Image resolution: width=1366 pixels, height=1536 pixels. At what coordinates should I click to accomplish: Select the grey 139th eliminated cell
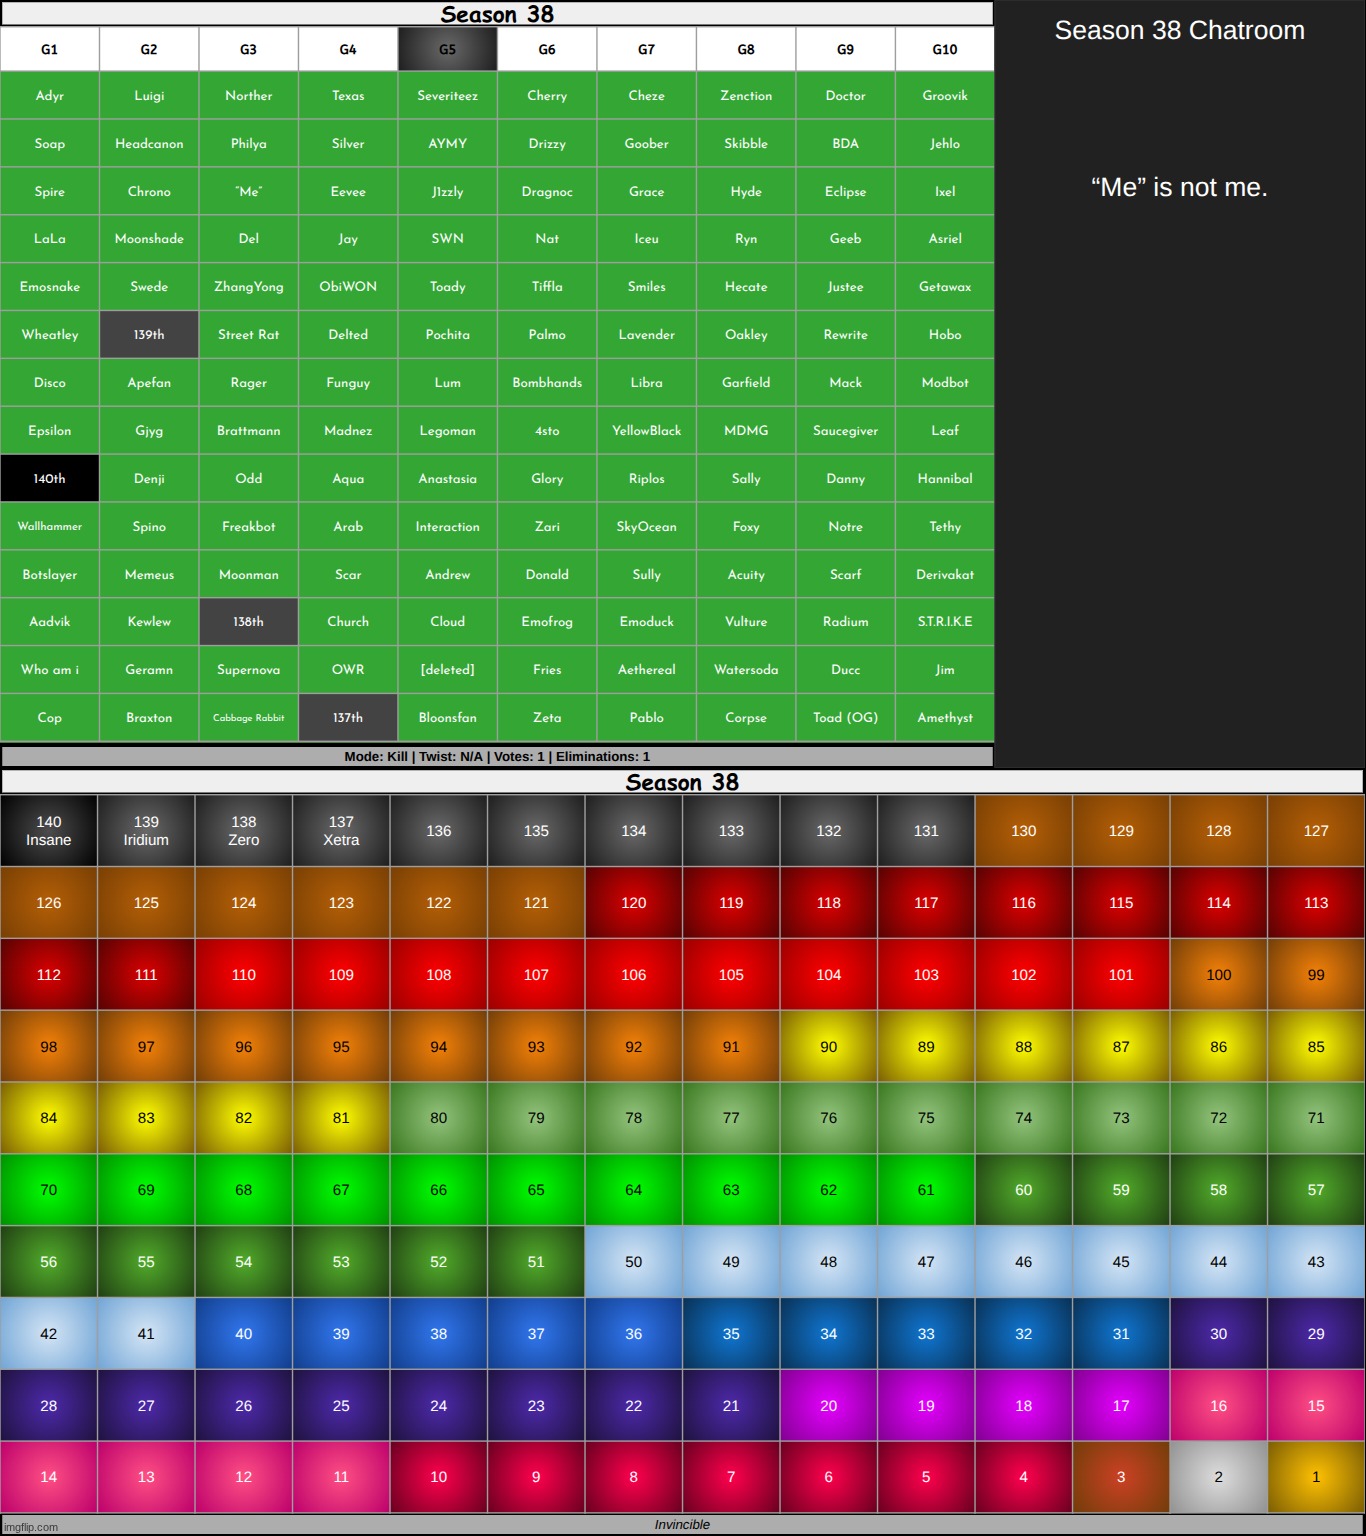[x=149, y=335]
